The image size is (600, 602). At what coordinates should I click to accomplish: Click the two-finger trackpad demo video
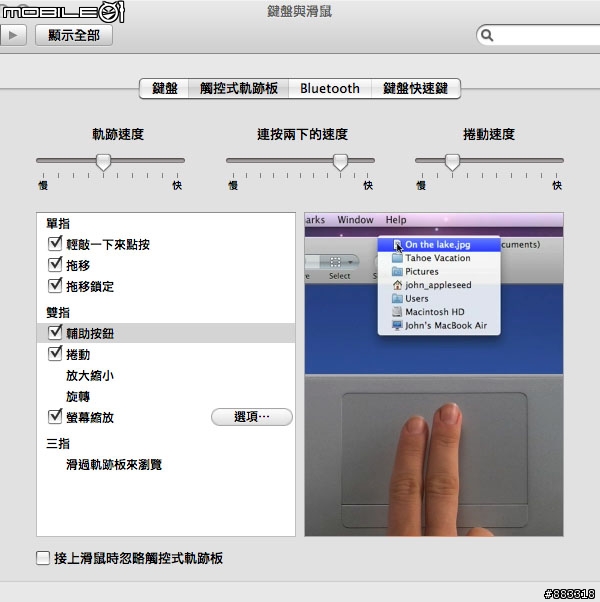(434, 374)
